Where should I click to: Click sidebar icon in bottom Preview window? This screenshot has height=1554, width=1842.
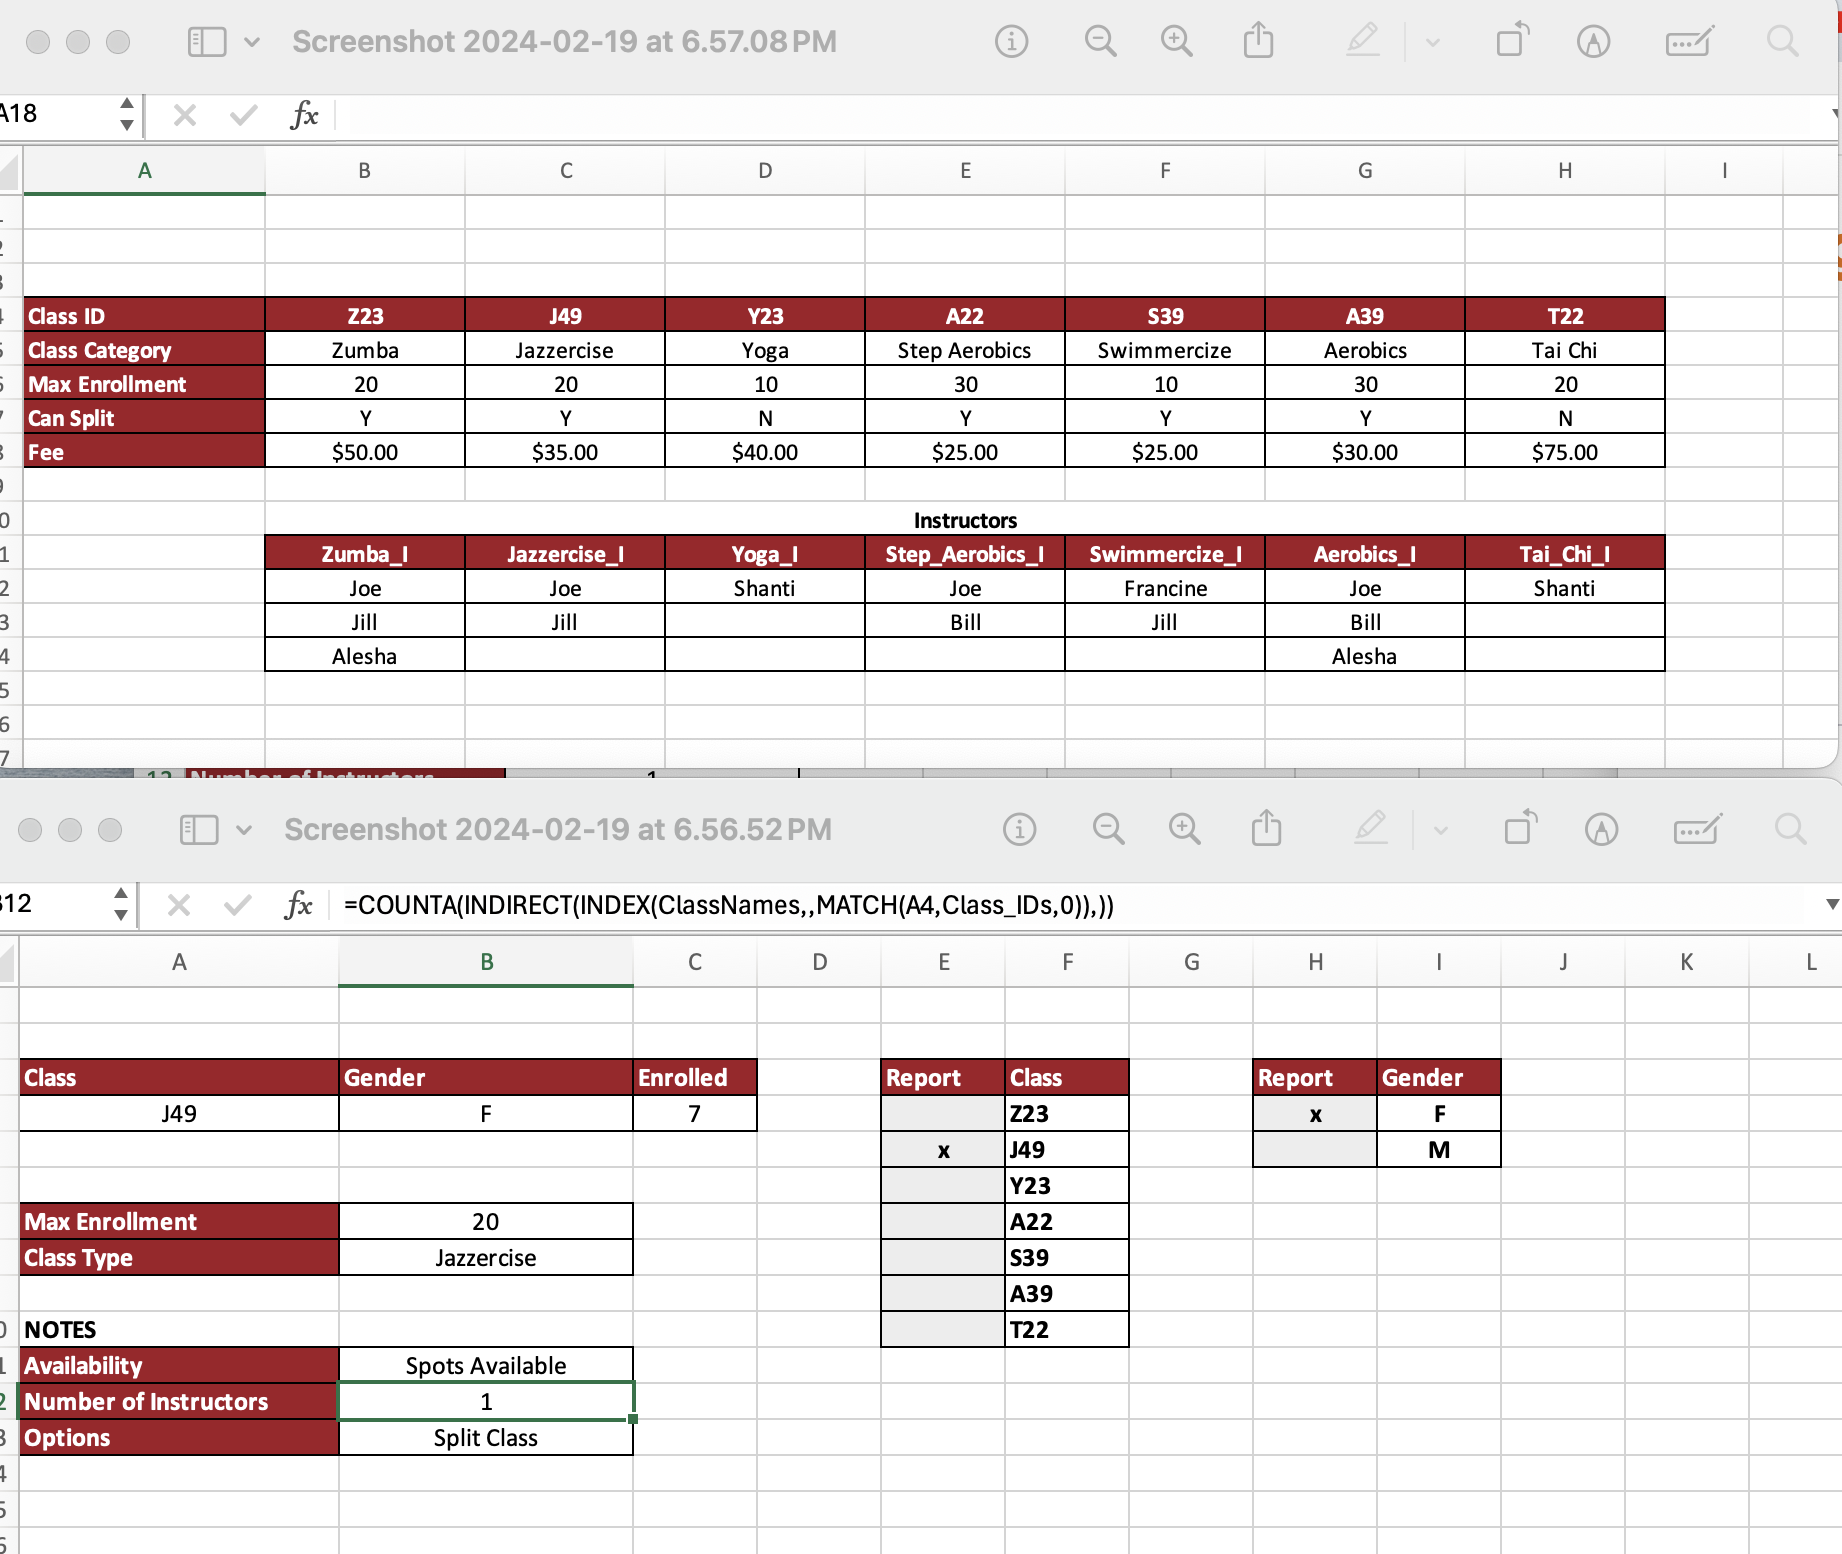[x=199, y=830]
